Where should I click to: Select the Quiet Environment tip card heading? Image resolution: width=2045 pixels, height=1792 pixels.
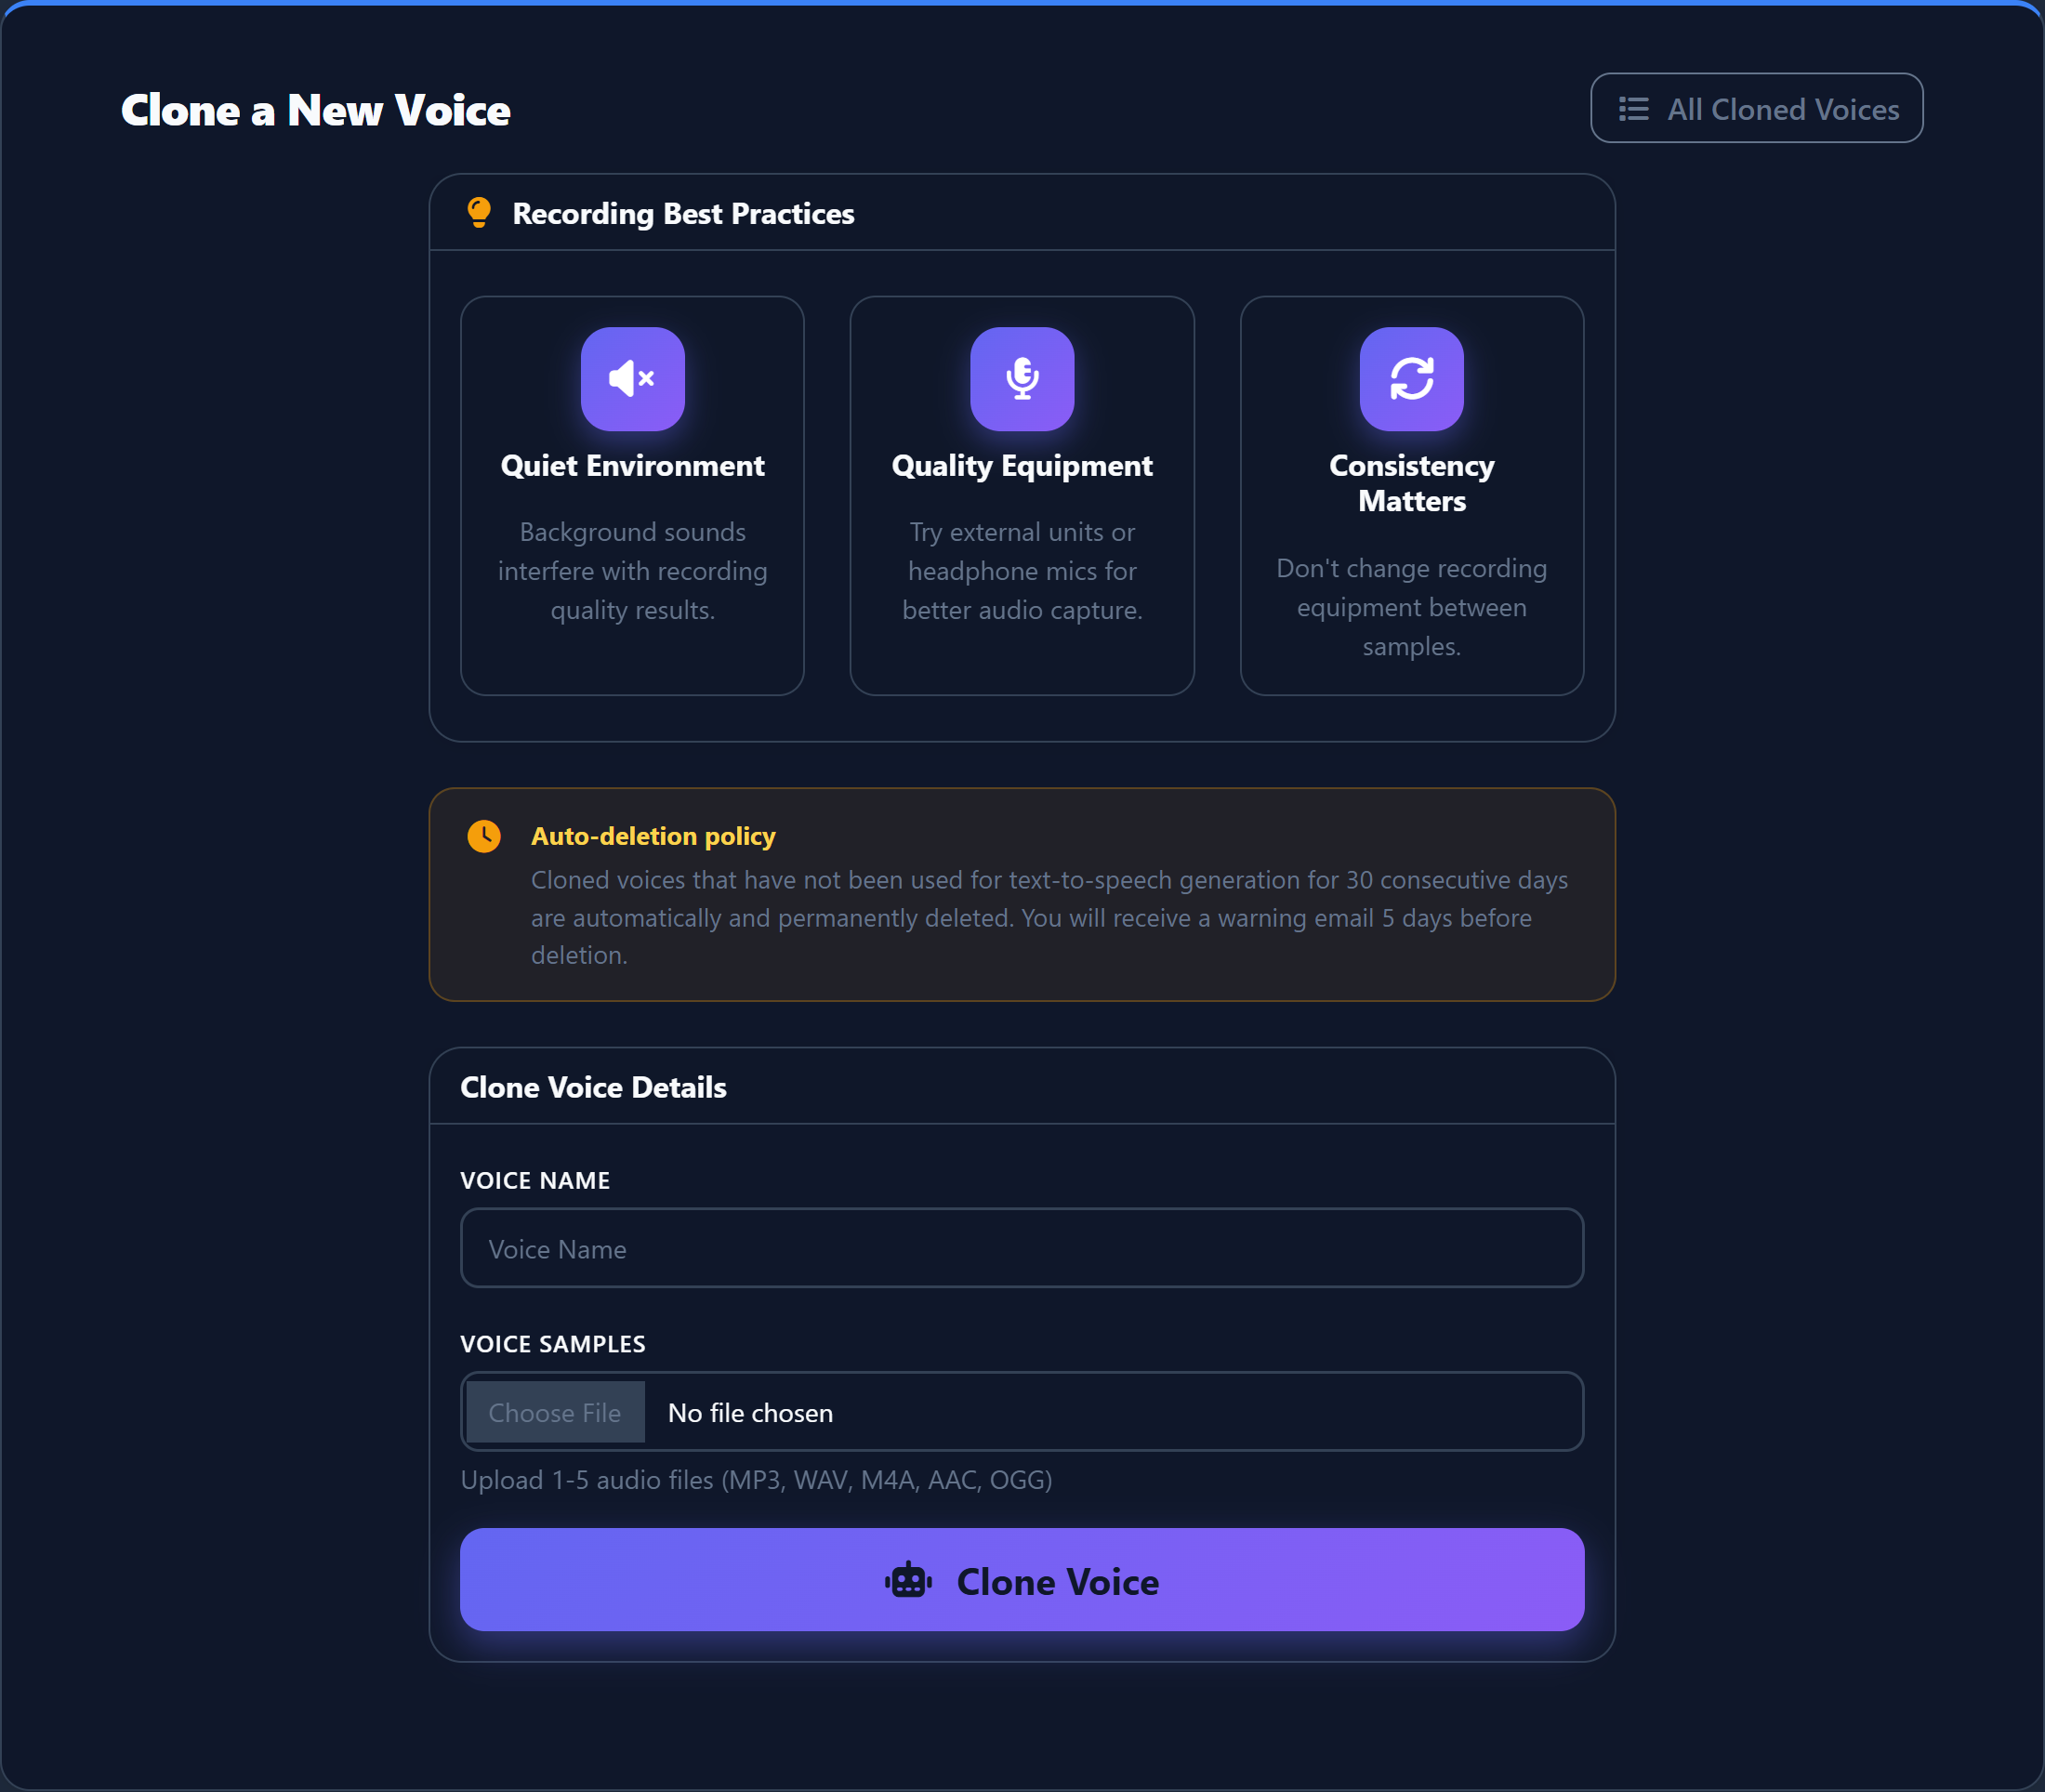[x=632, y=466]
